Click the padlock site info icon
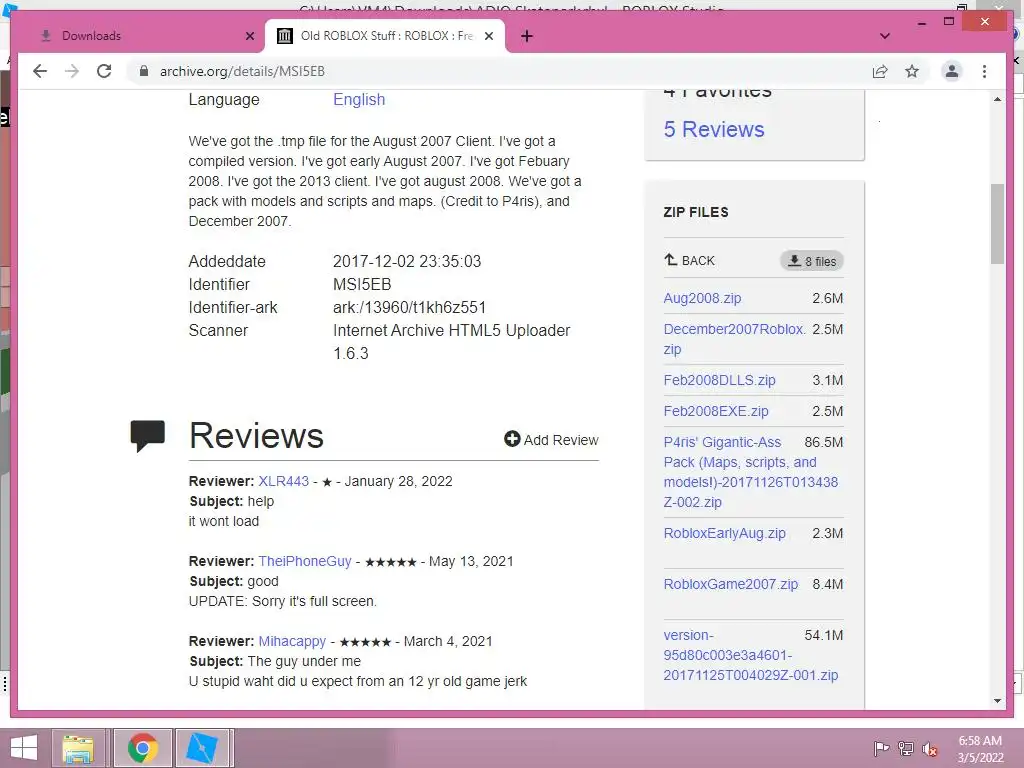The height and width of the screenshot is (768, 1024). (x=144, y=71)
